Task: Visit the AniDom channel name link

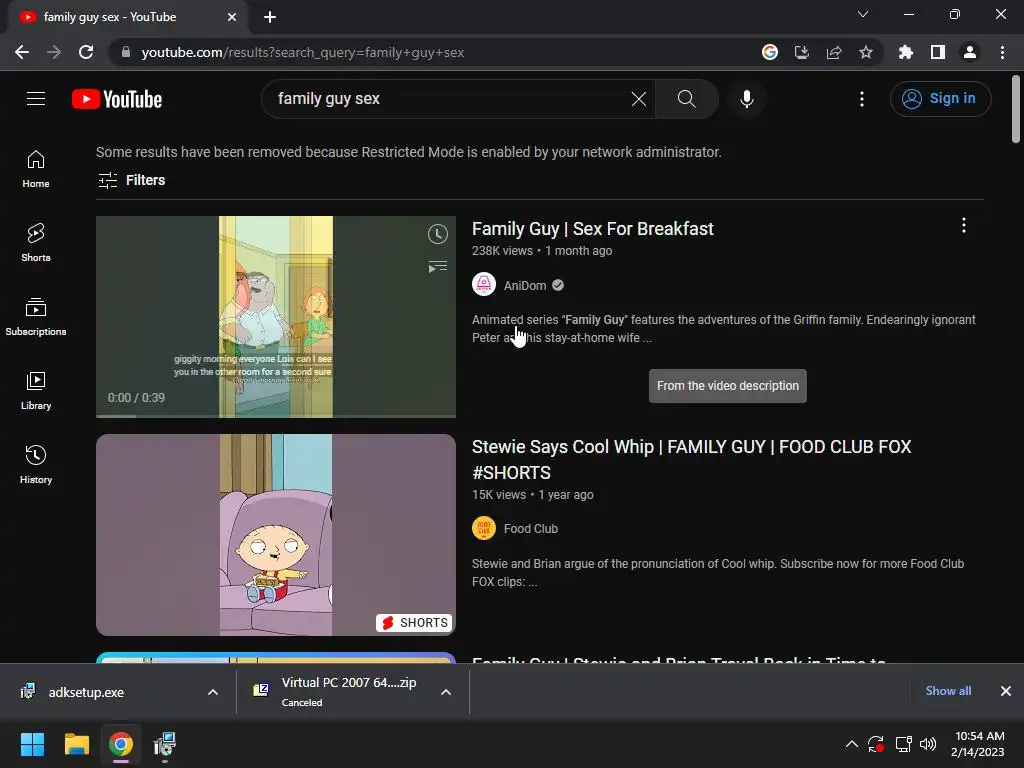Action: pyautogui.click(x=524, y=285)
